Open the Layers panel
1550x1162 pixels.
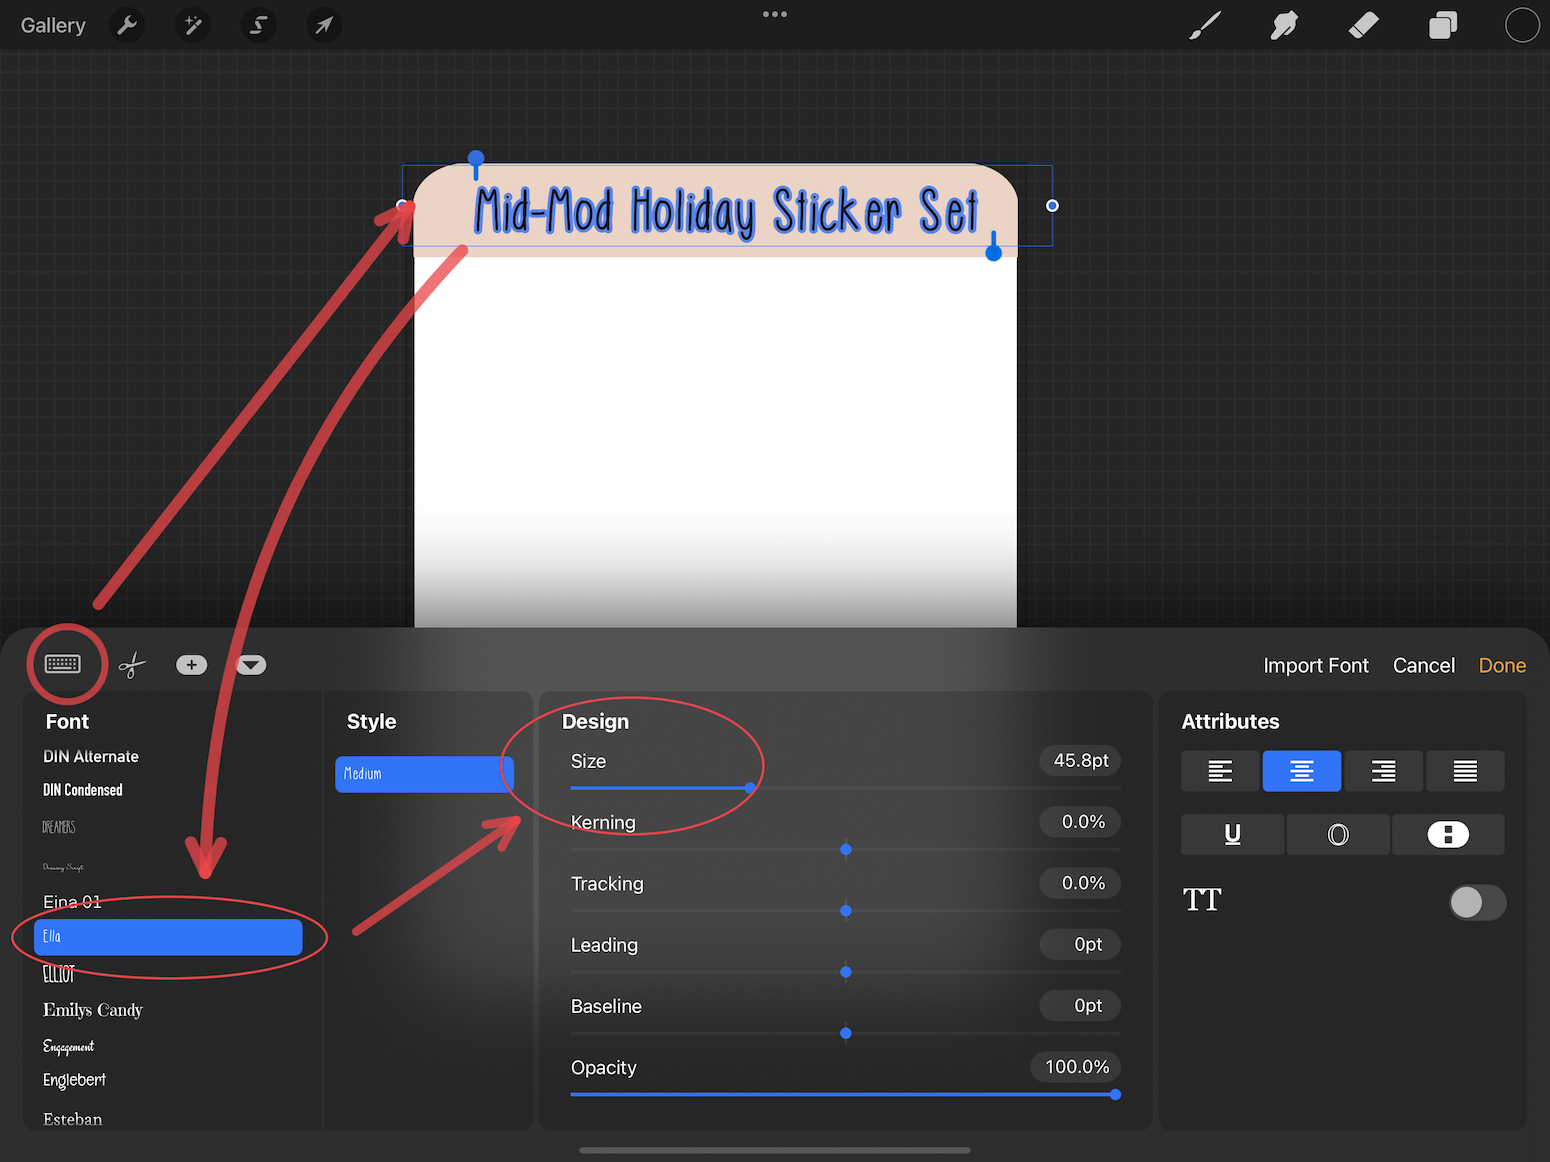pyautogui.click(x=1442, y=25)
